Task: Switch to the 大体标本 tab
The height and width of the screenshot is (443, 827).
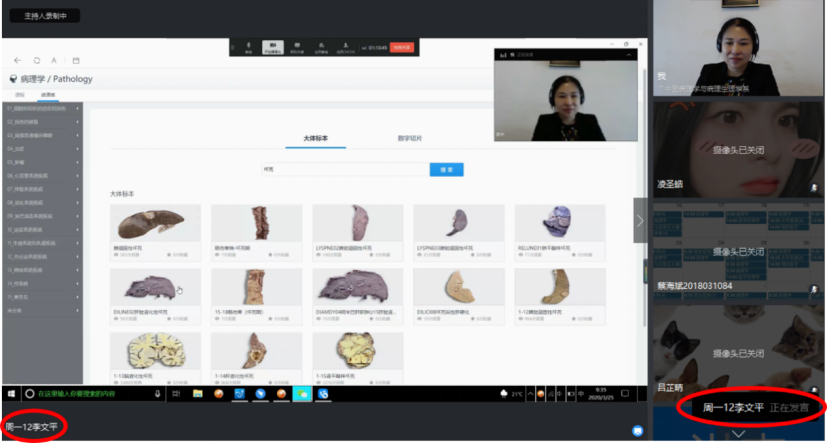Action: pyautogui.click(x=315, y=138)
